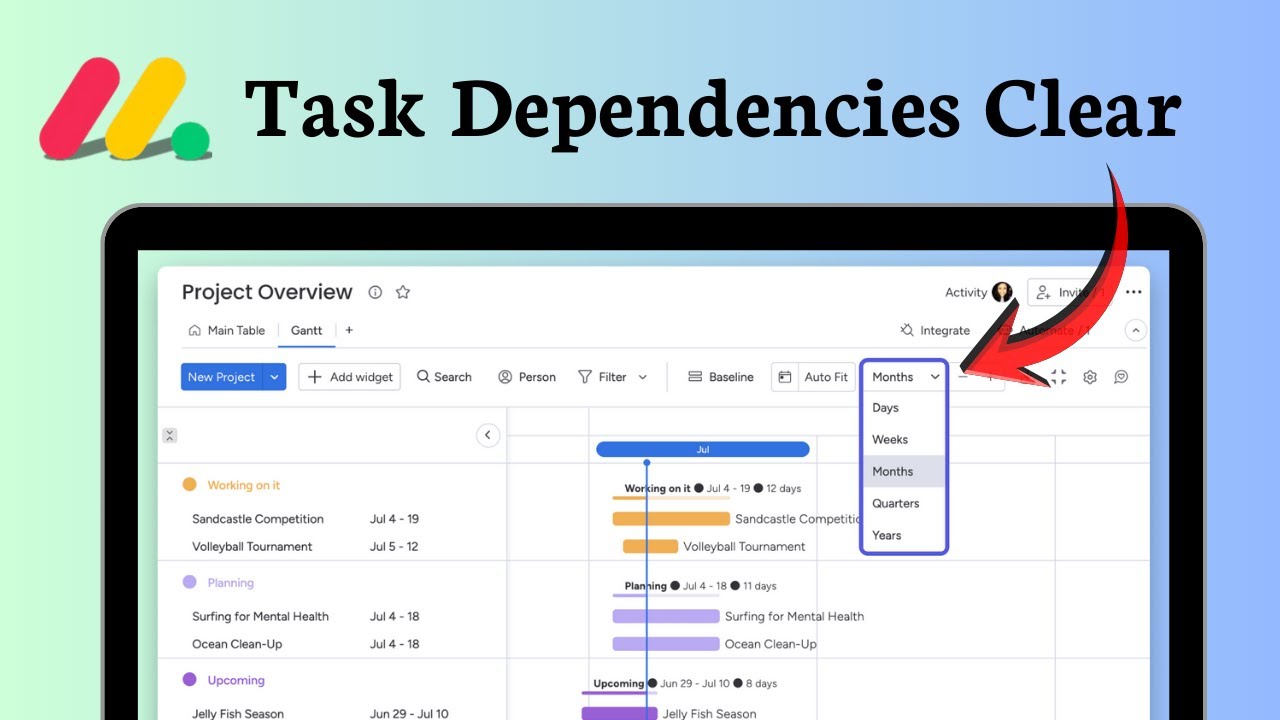Click the Jul 4 - 19 date cell
Viewport: 1280px width, 720px height.
tap(394, 519)
